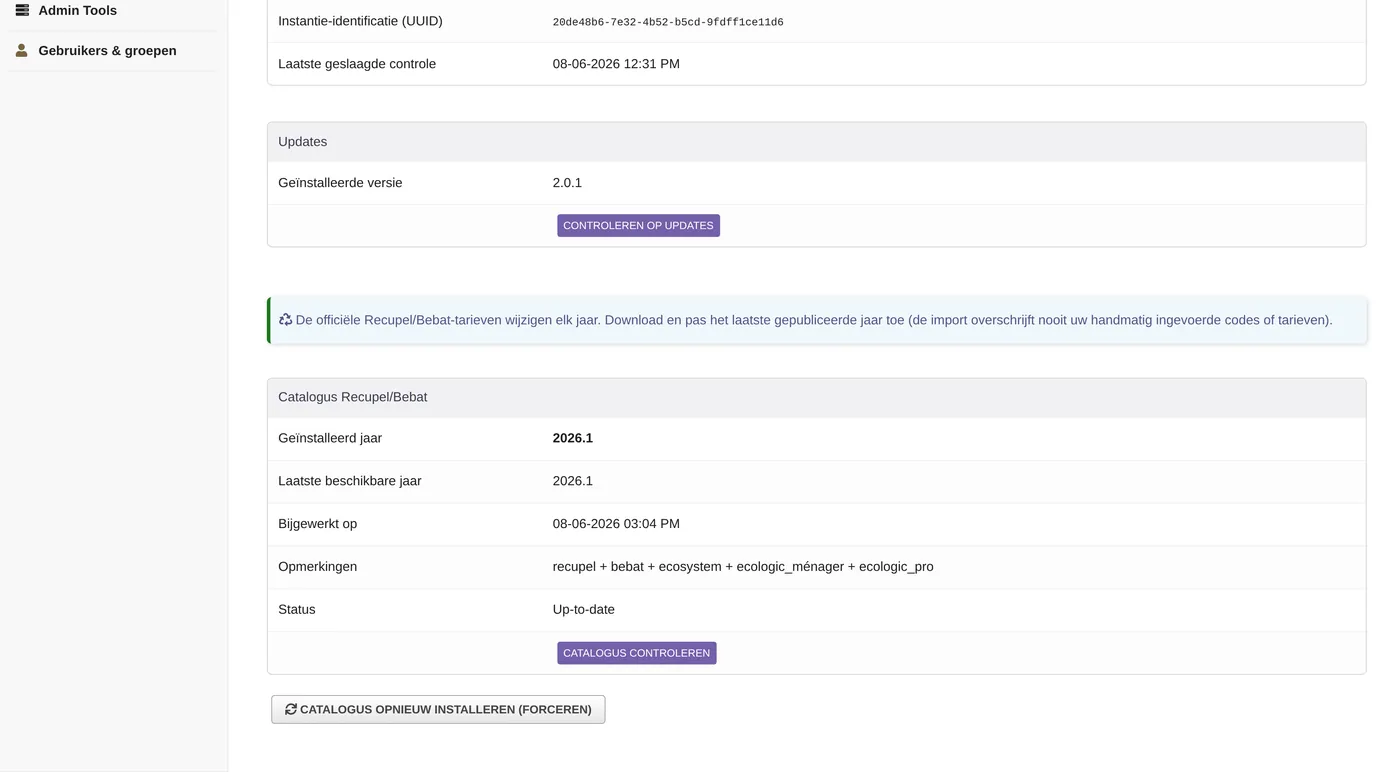Click the Laatste beschikbare jaar label
The width and height of the screenshot is (1400, 772).
349,481
